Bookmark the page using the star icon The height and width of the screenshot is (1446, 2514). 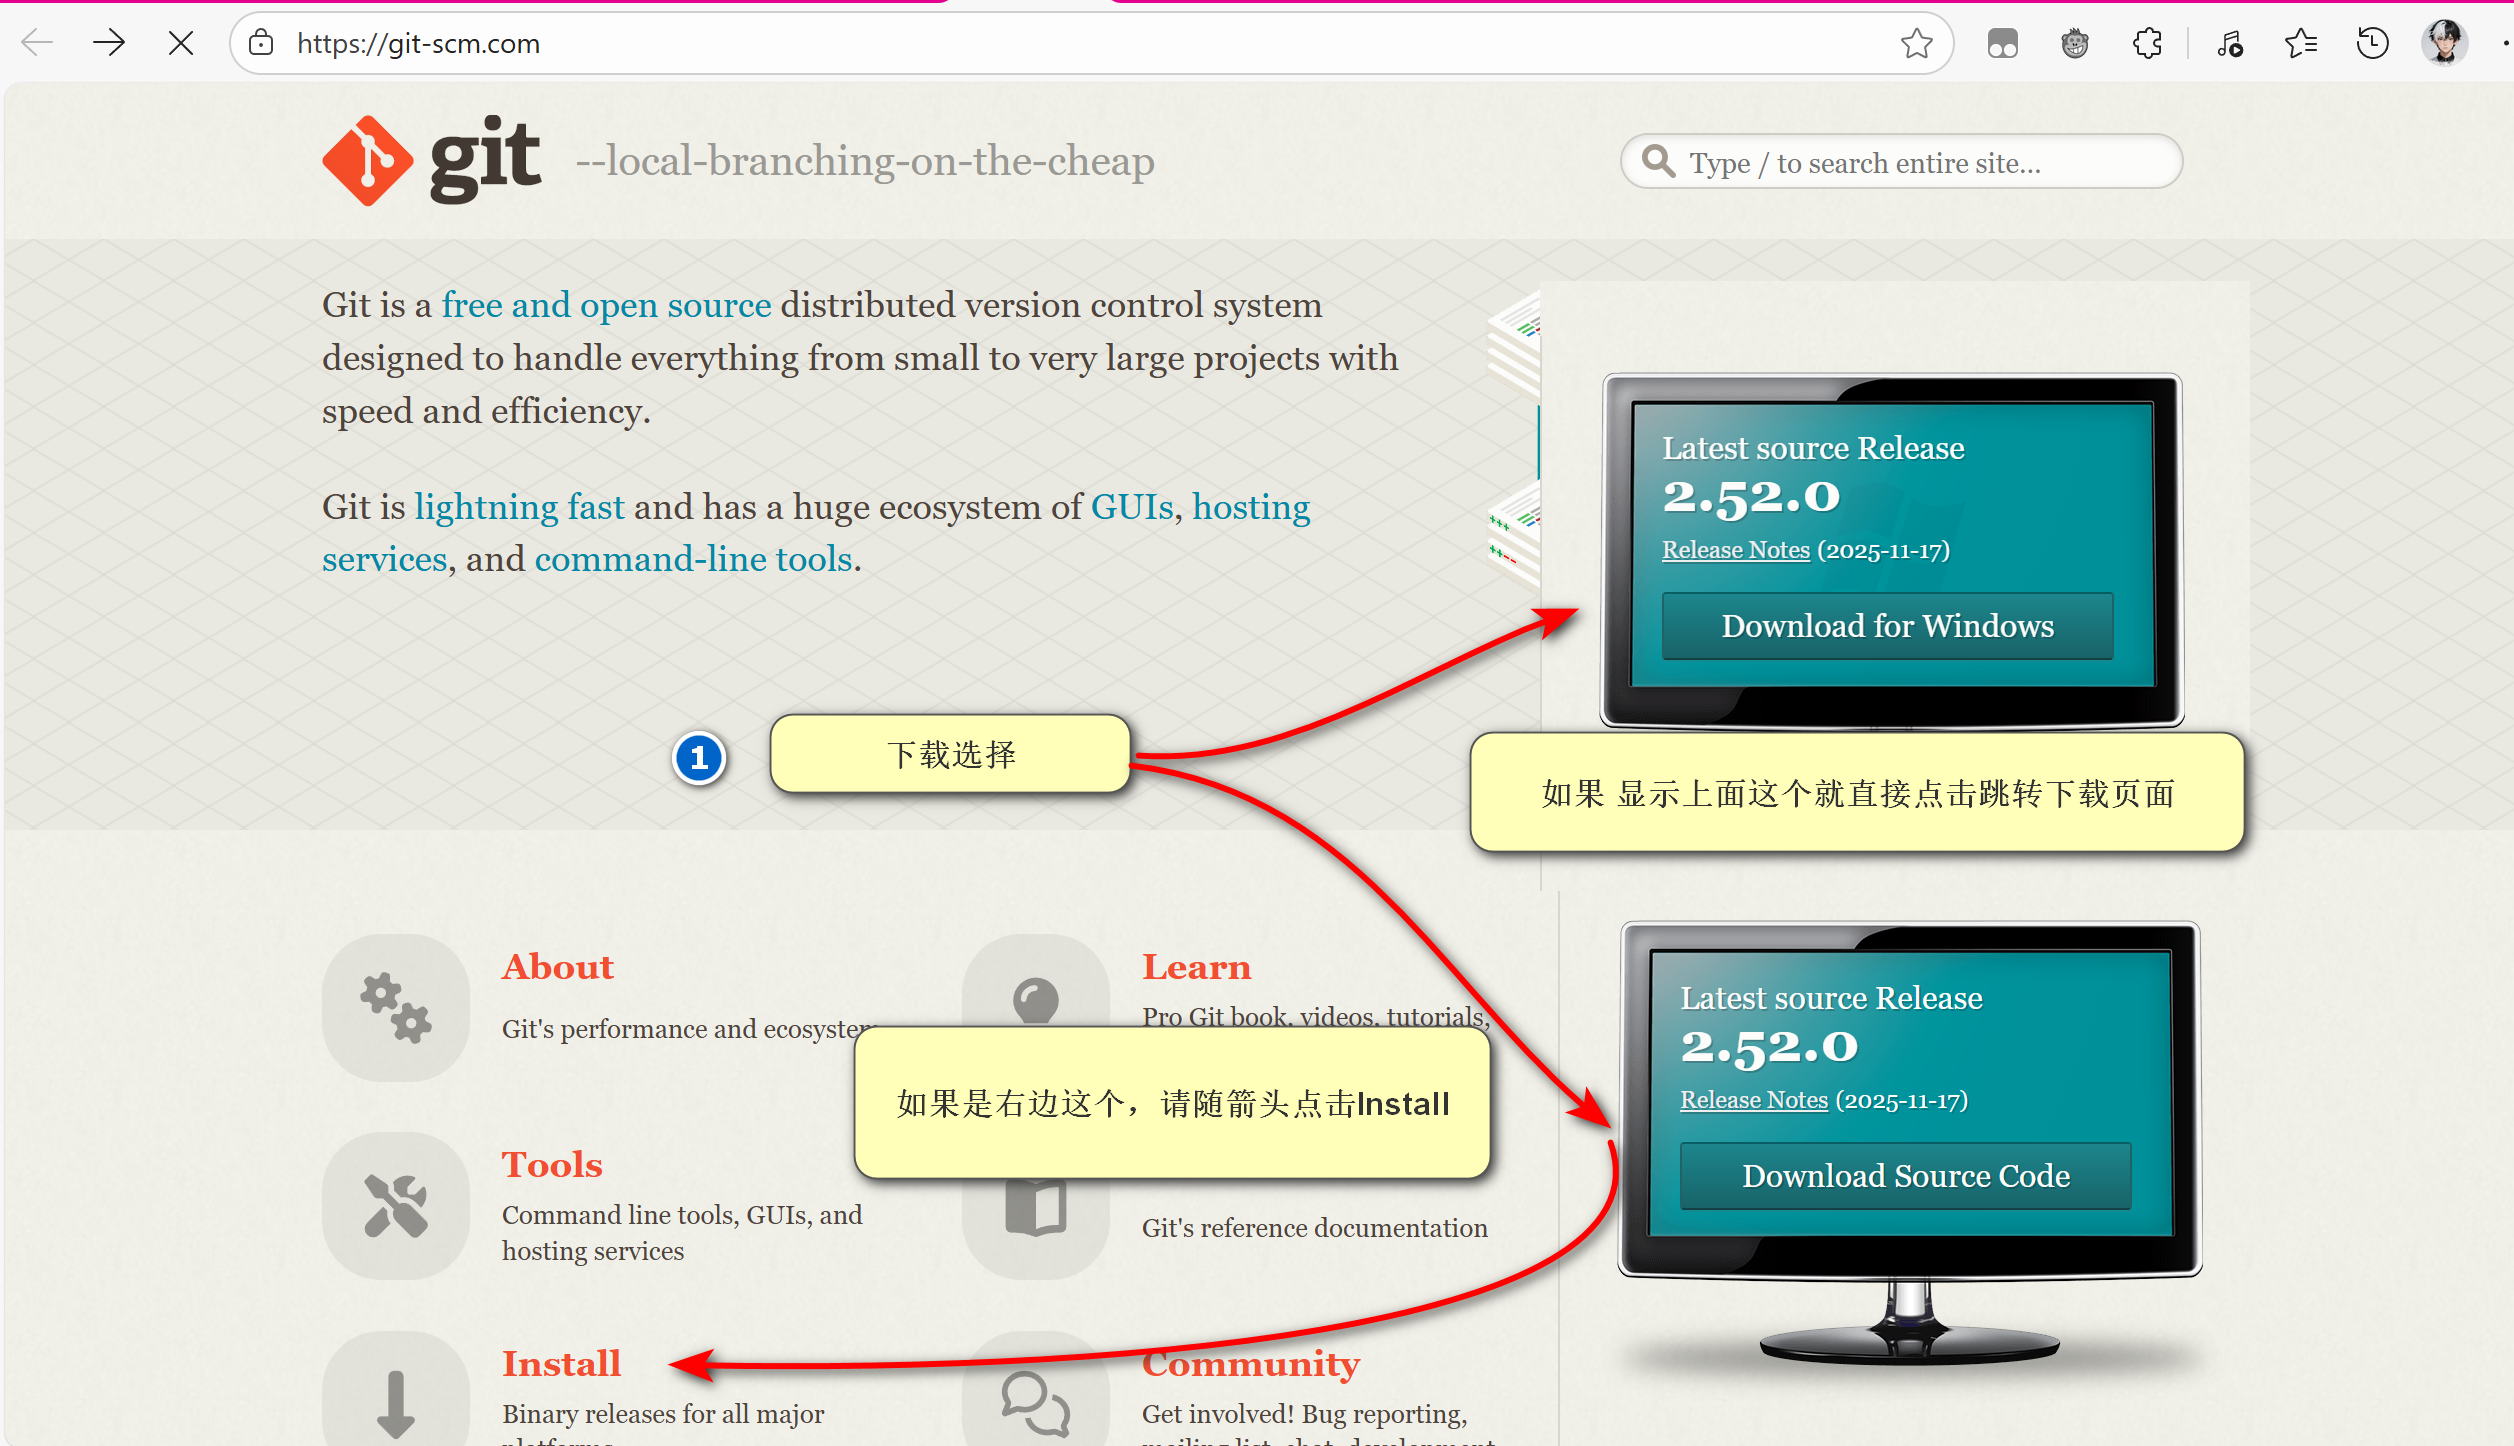coord(1916,43)
